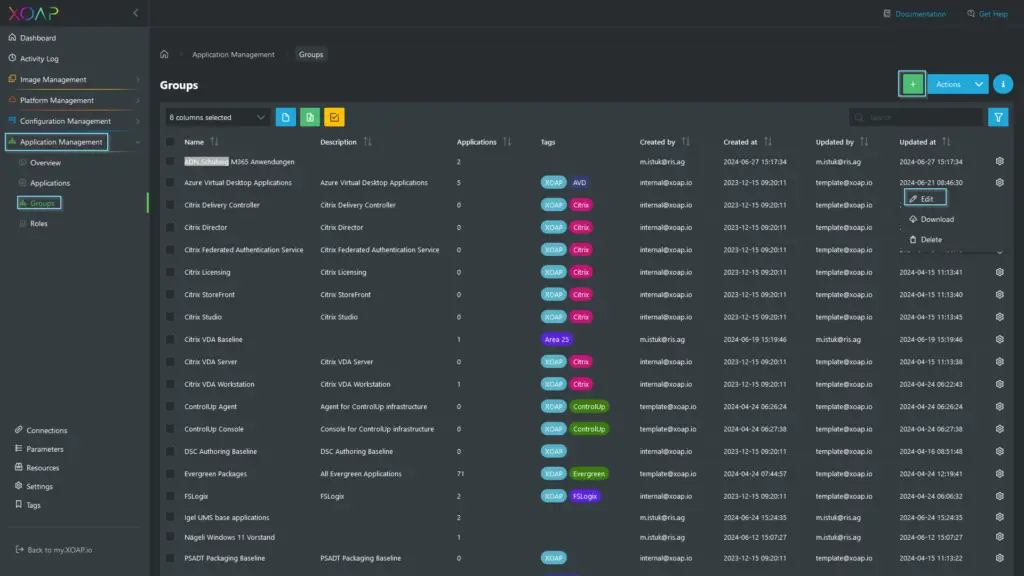Image resolution: width=1024 pixels, height=576 pixels.
Task: Click the Search input field
Action: (916, 118)
